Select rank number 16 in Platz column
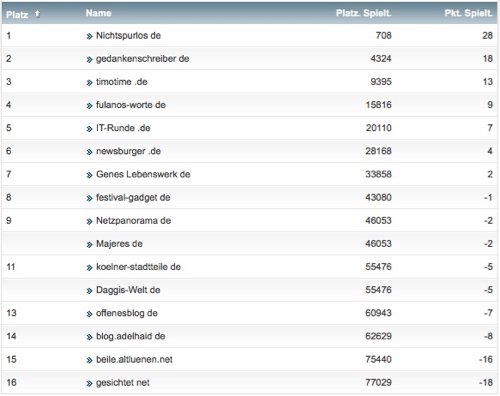Image resolution: width=500 pixels, height=396 pixels. (x=11, y=382)
